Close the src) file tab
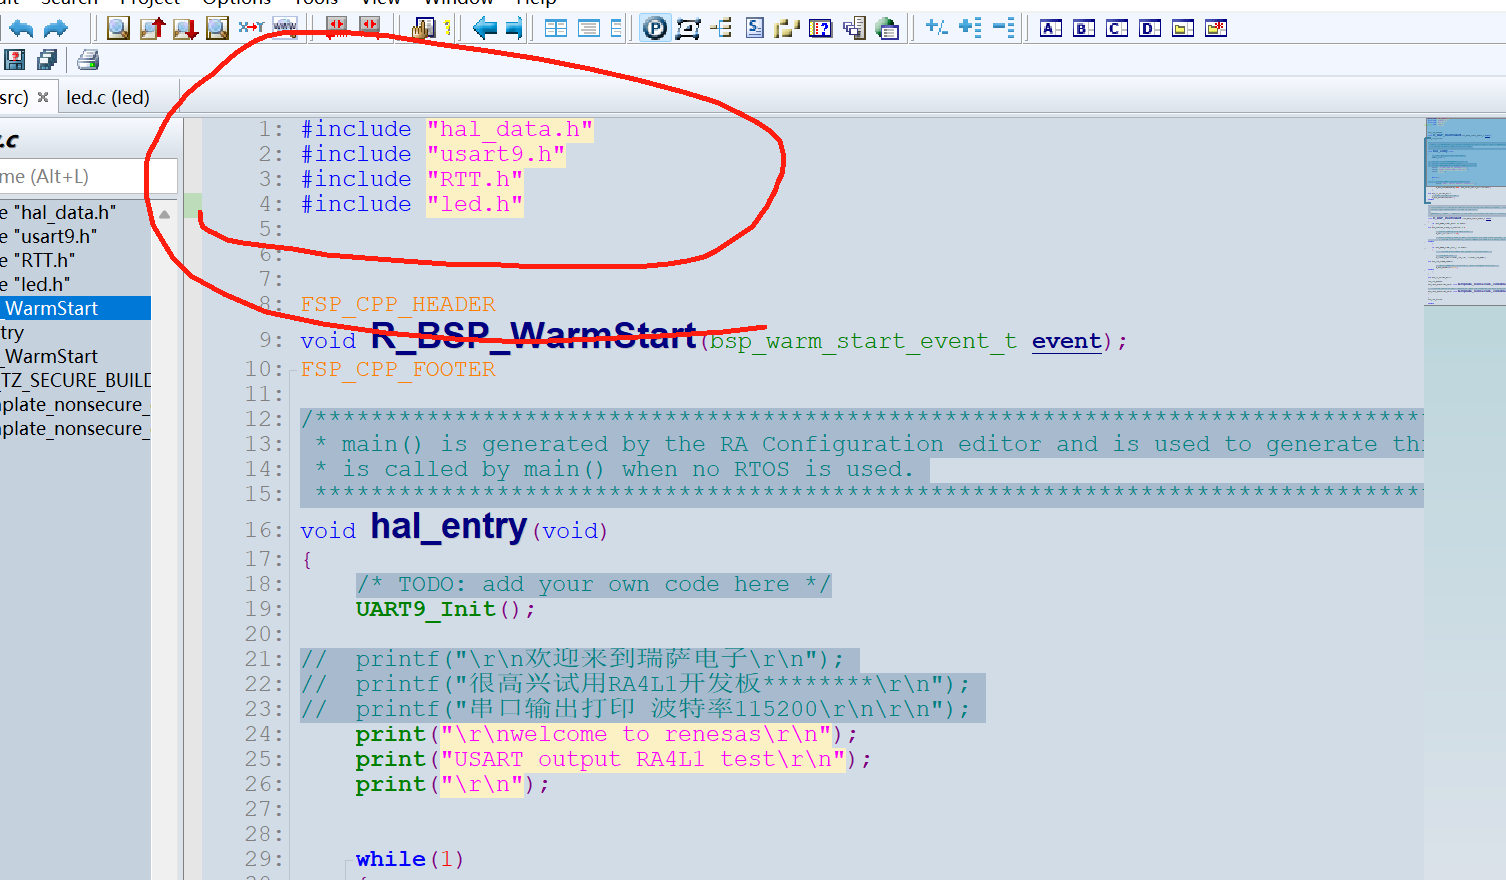Viewport: 1506px width, 880px height. tap(43, 97)
